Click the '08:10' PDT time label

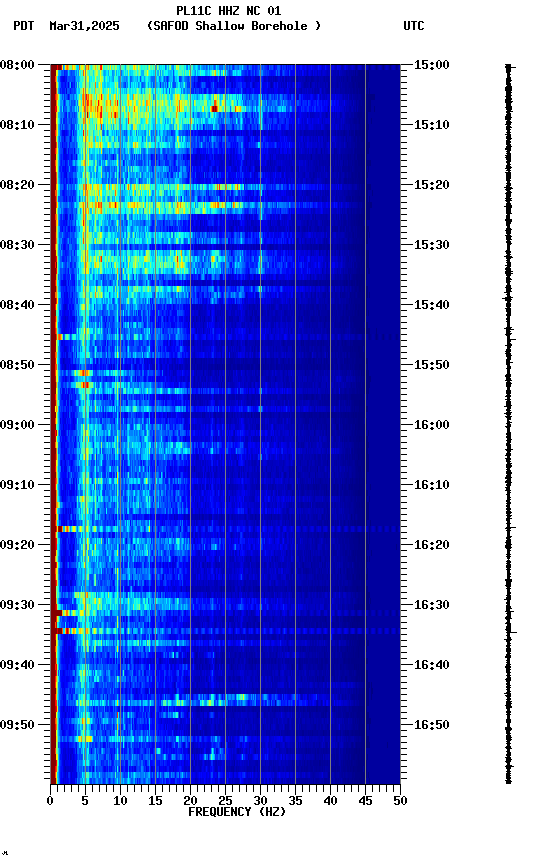pyautogui.click(x=17, y=125)
